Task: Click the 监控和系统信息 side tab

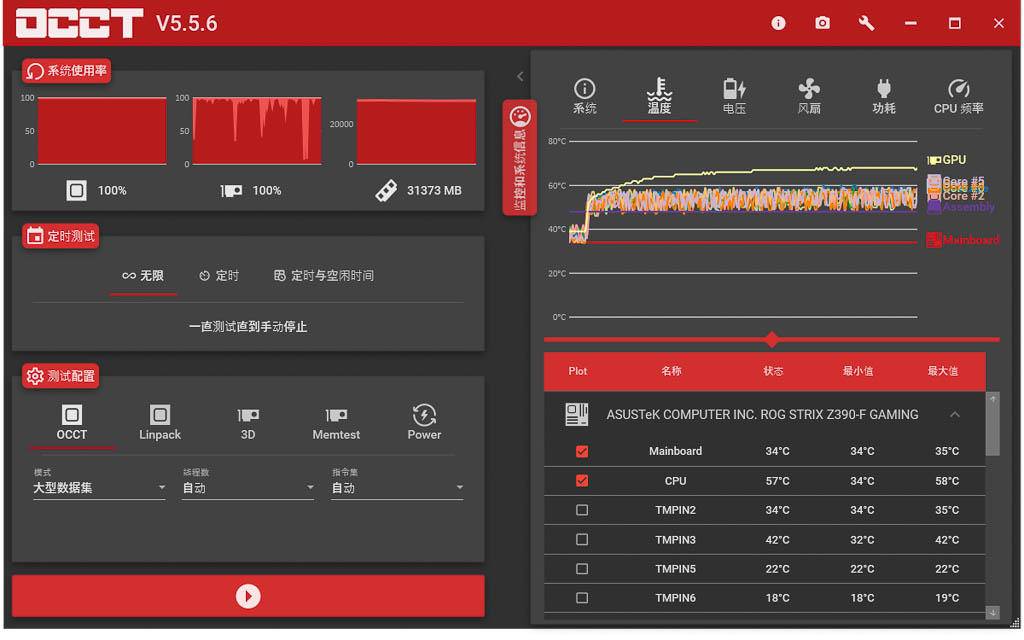Action: click(x=520, y=157)
